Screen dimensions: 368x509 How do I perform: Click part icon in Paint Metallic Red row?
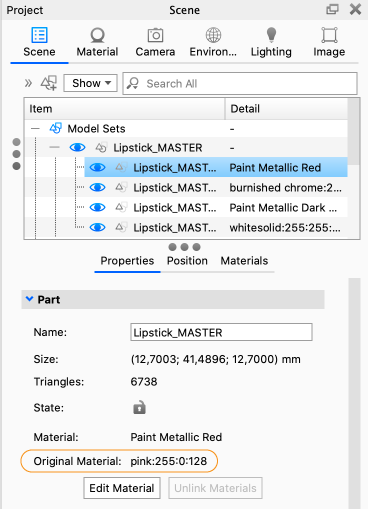click(x=121, y=167)
